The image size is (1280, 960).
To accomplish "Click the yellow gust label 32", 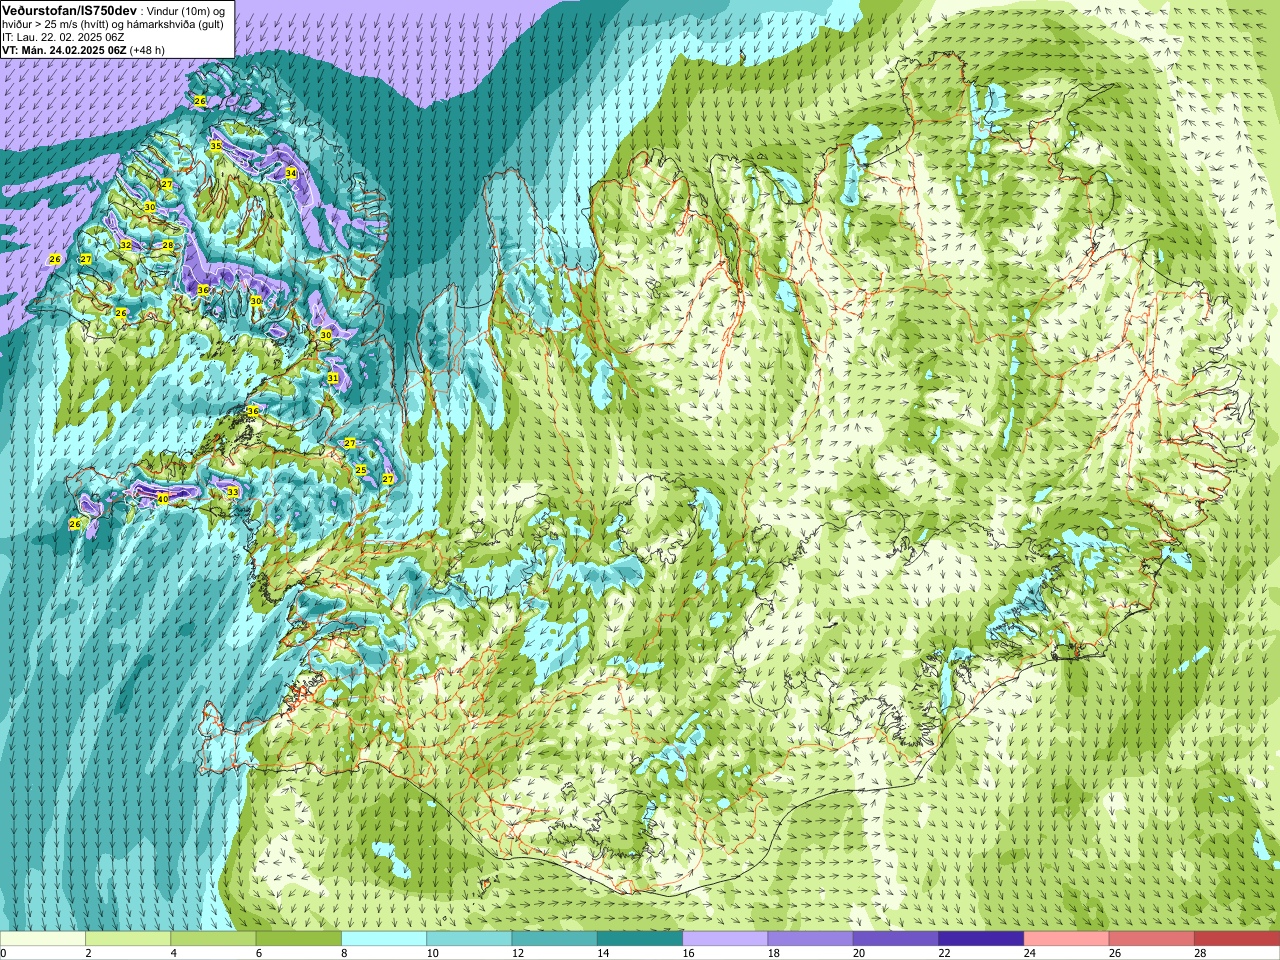I will click(126, 245).
